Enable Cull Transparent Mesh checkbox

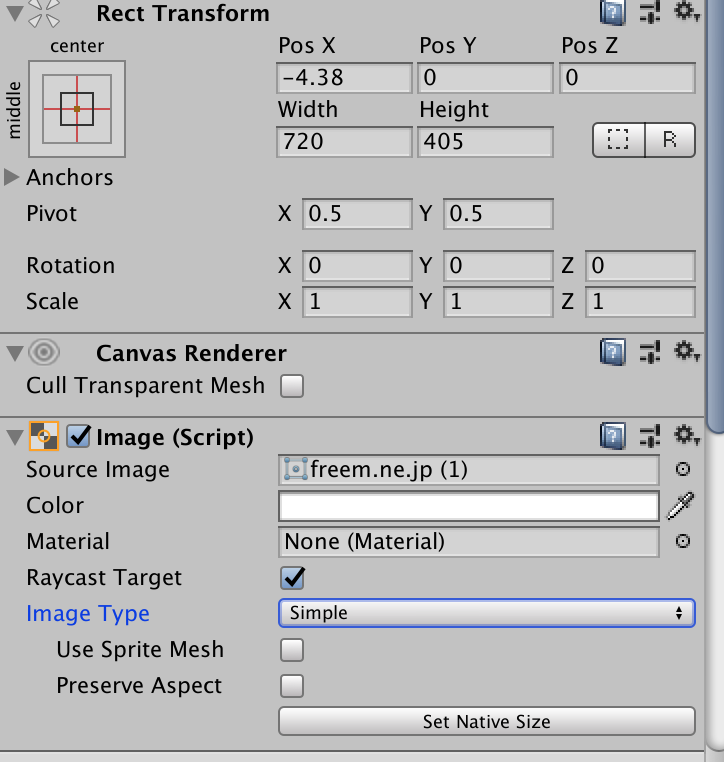click(x=292, y=386)
